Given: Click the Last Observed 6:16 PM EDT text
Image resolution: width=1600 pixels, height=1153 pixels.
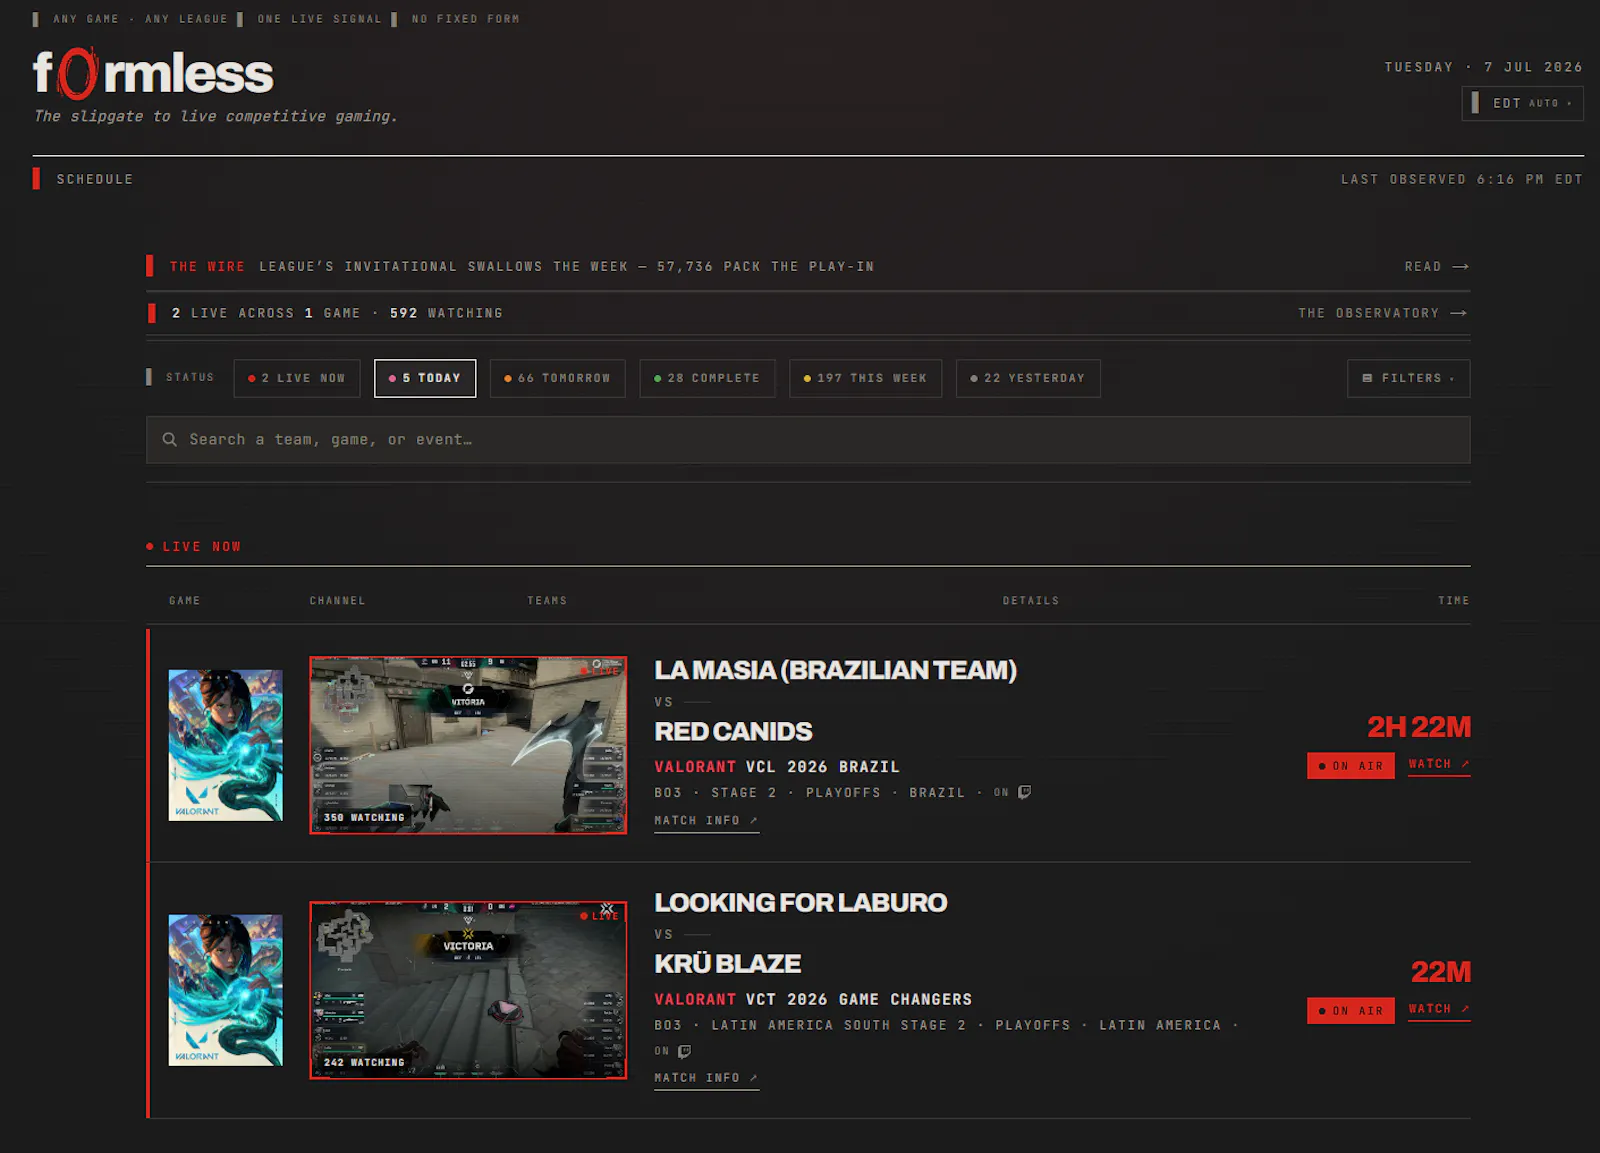Looking at the screenshot, I should coord(1461,179).
